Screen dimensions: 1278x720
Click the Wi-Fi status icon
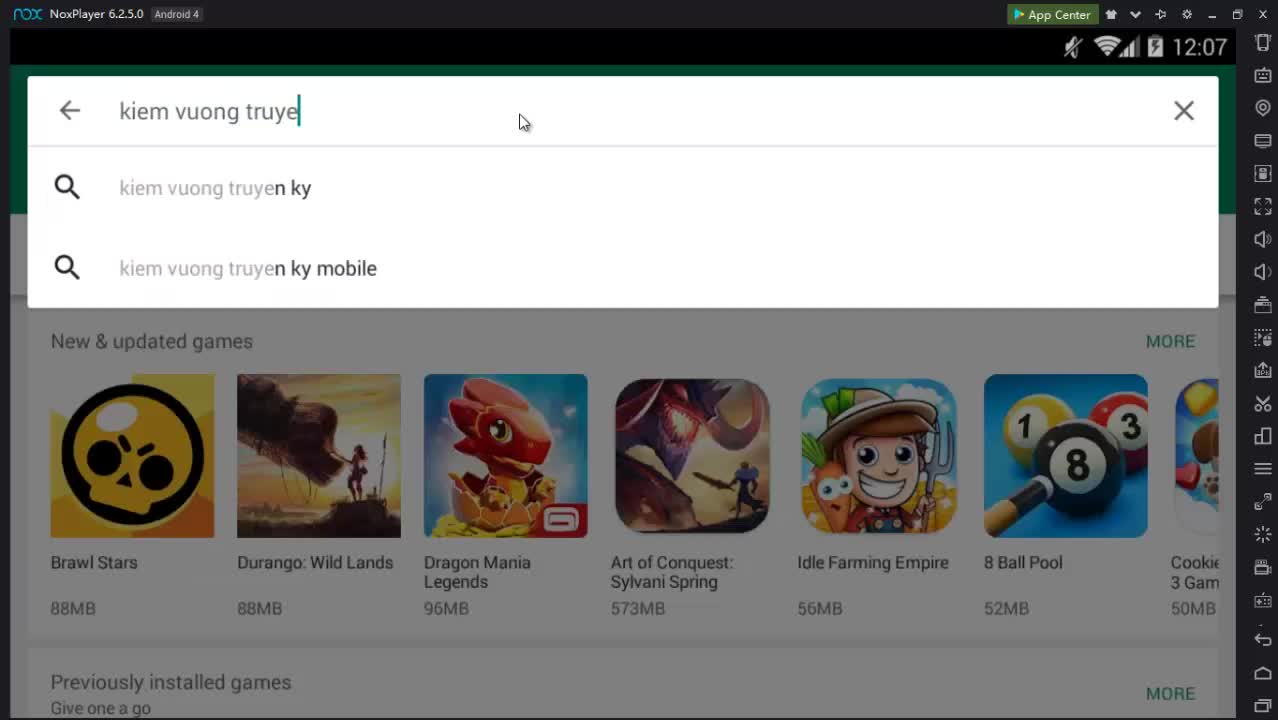tap(1106, 47)
